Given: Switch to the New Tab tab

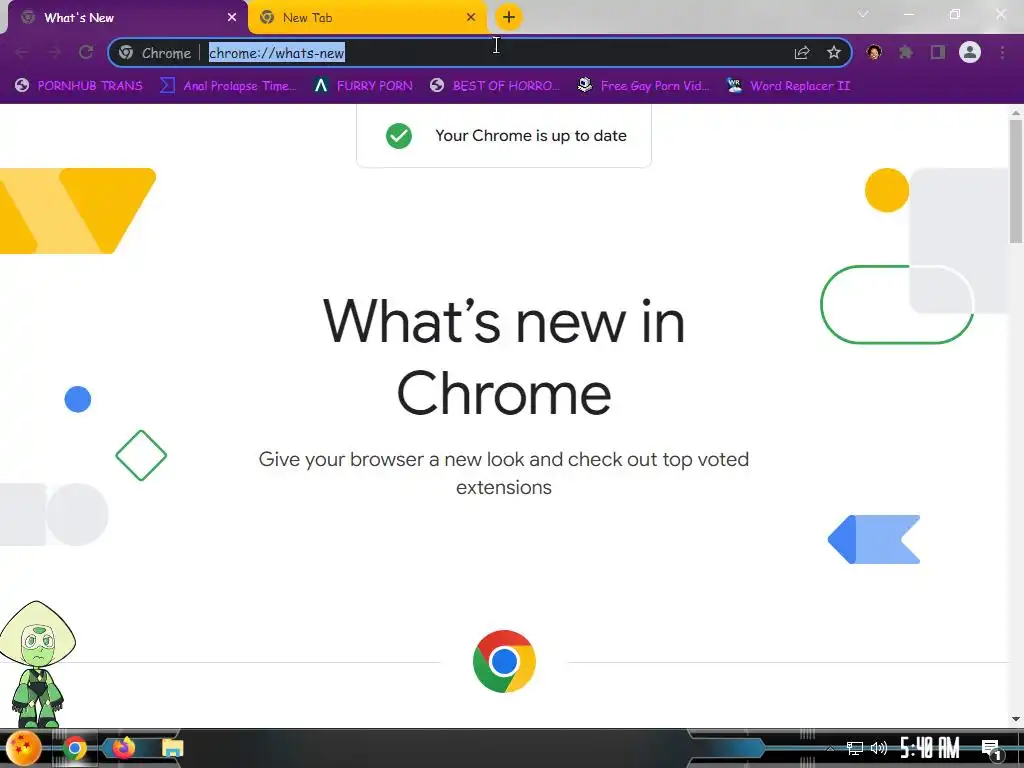Looking at the screenshot, I should tap(368, 18).
